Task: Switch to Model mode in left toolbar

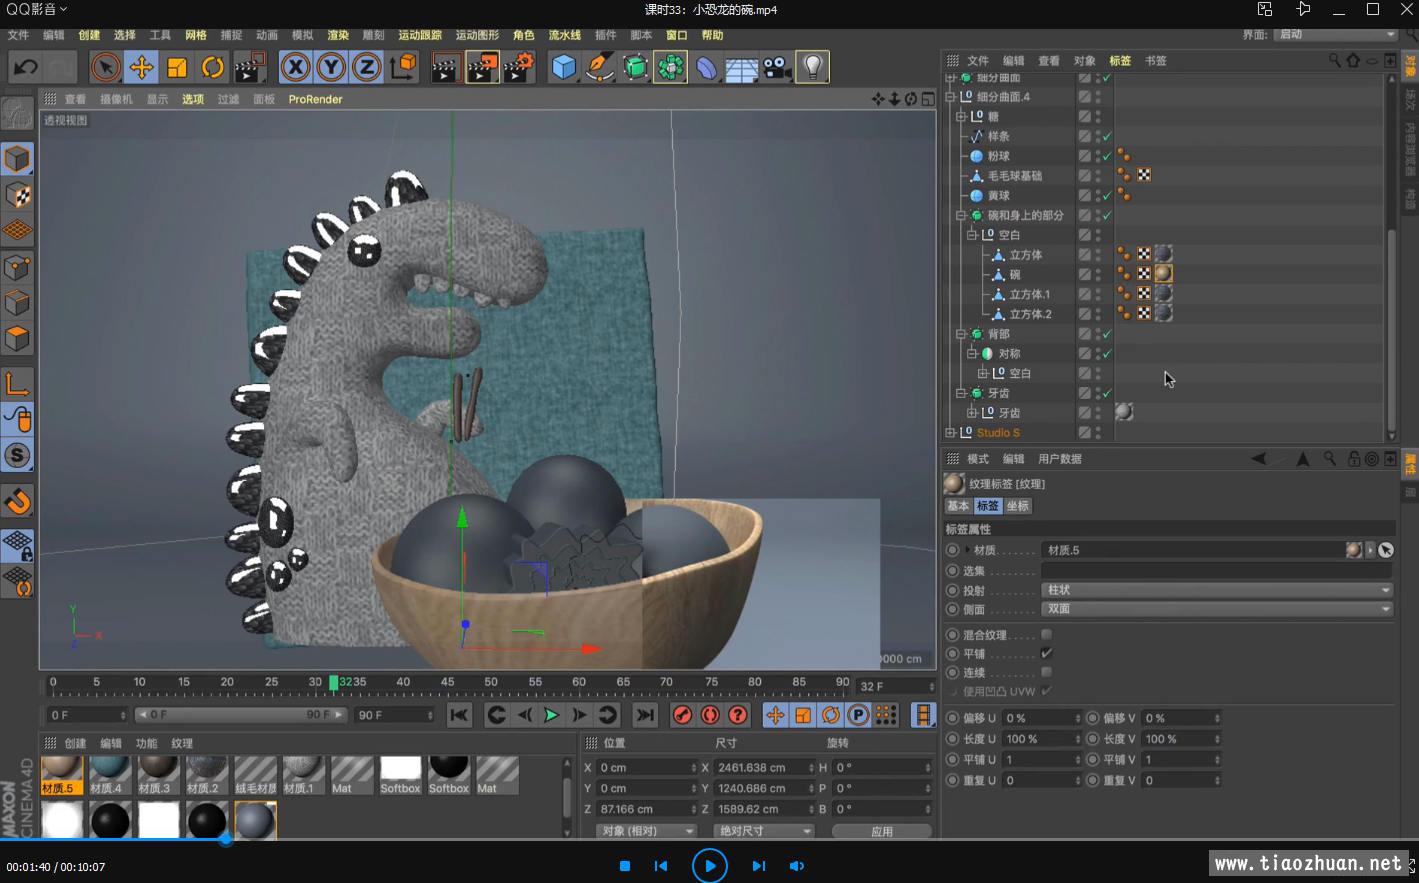Action: point(17,159)
